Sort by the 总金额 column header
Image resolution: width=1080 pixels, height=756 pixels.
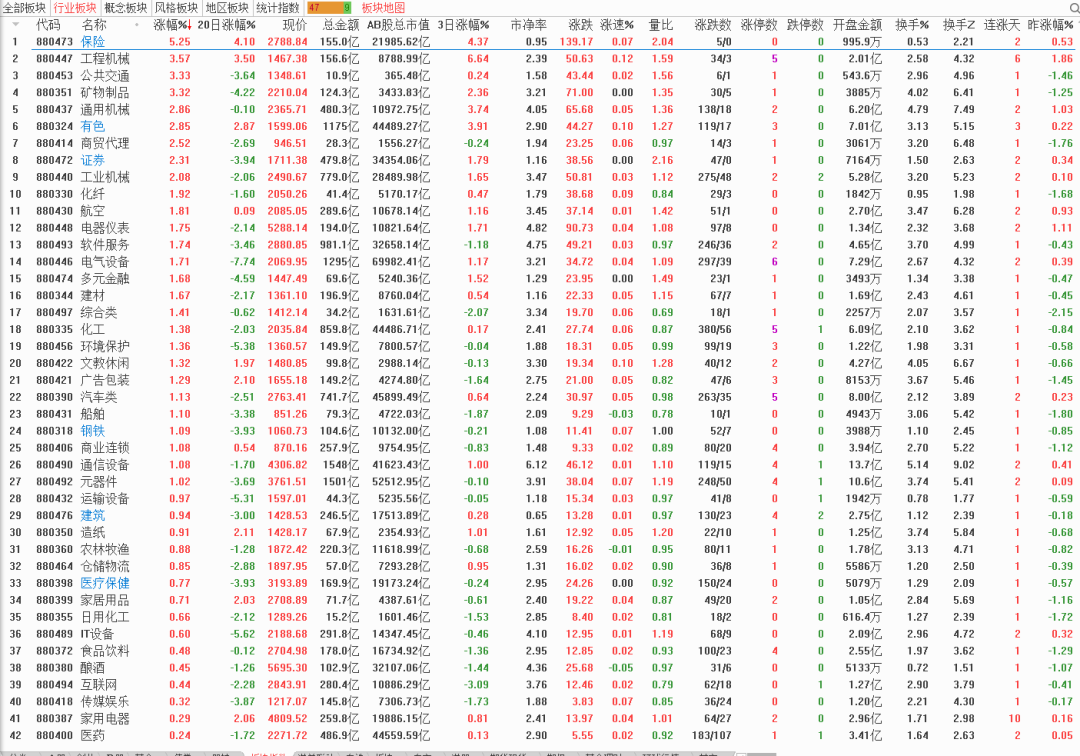click(x=341, y=25)
